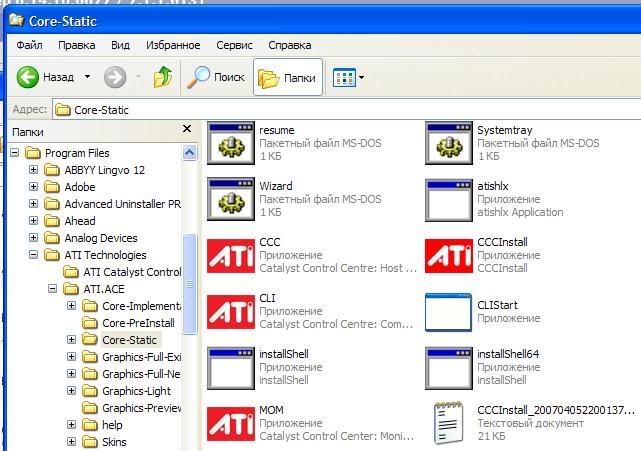Select the resume batch file icon

click(x=231, y=143)
